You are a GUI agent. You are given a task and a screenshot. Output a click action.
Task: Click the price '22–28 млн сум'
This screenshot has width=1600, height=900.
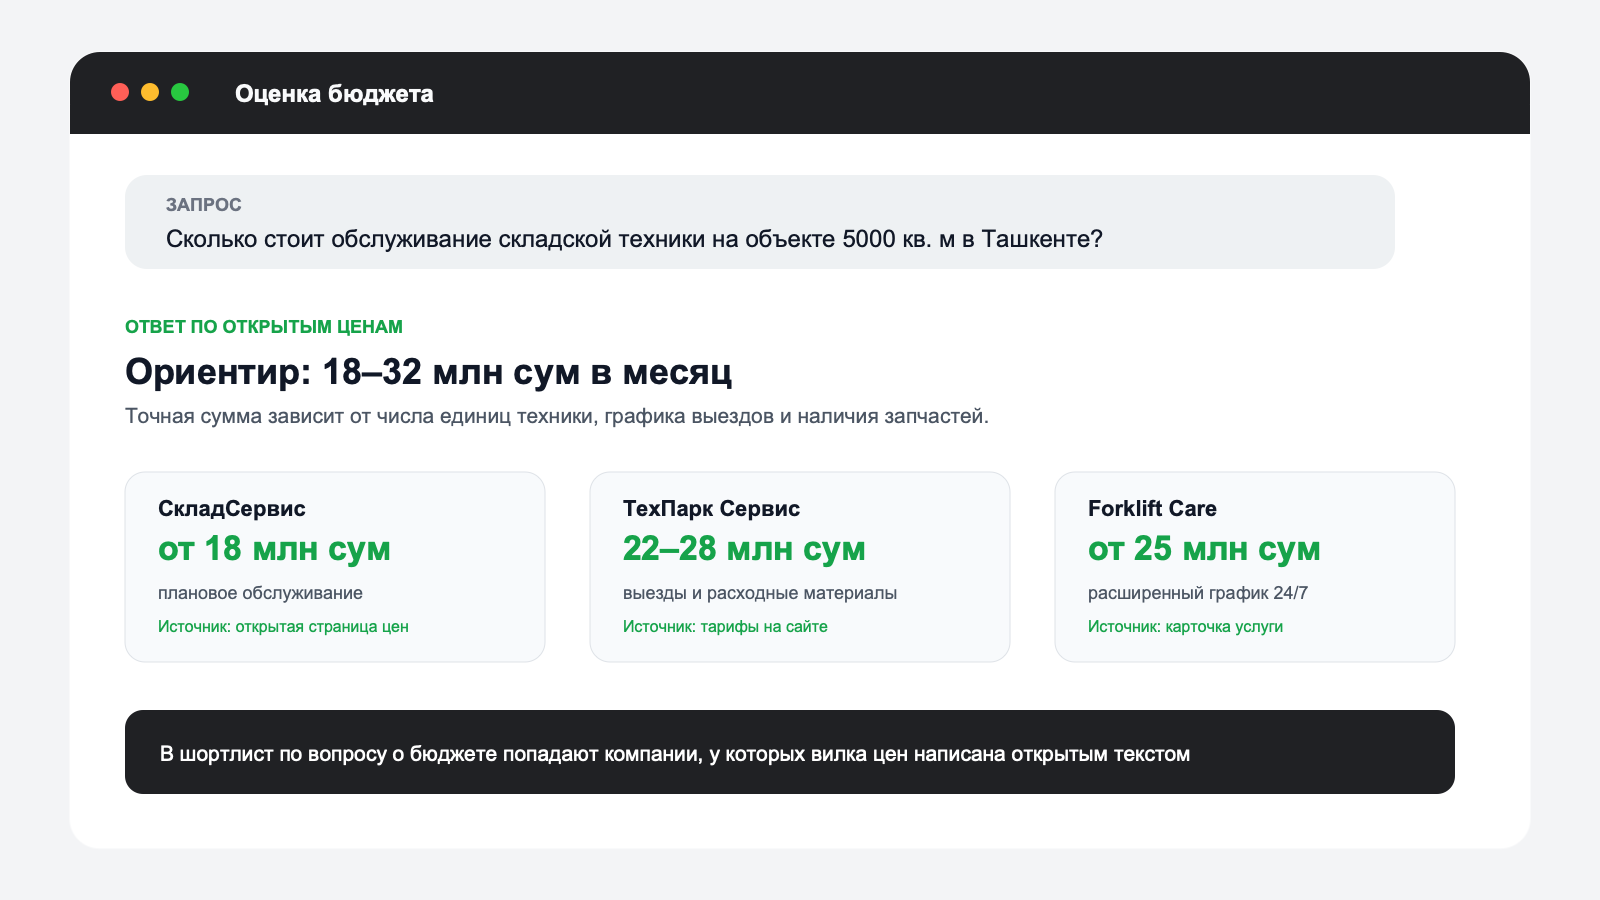tap(744, 549)
